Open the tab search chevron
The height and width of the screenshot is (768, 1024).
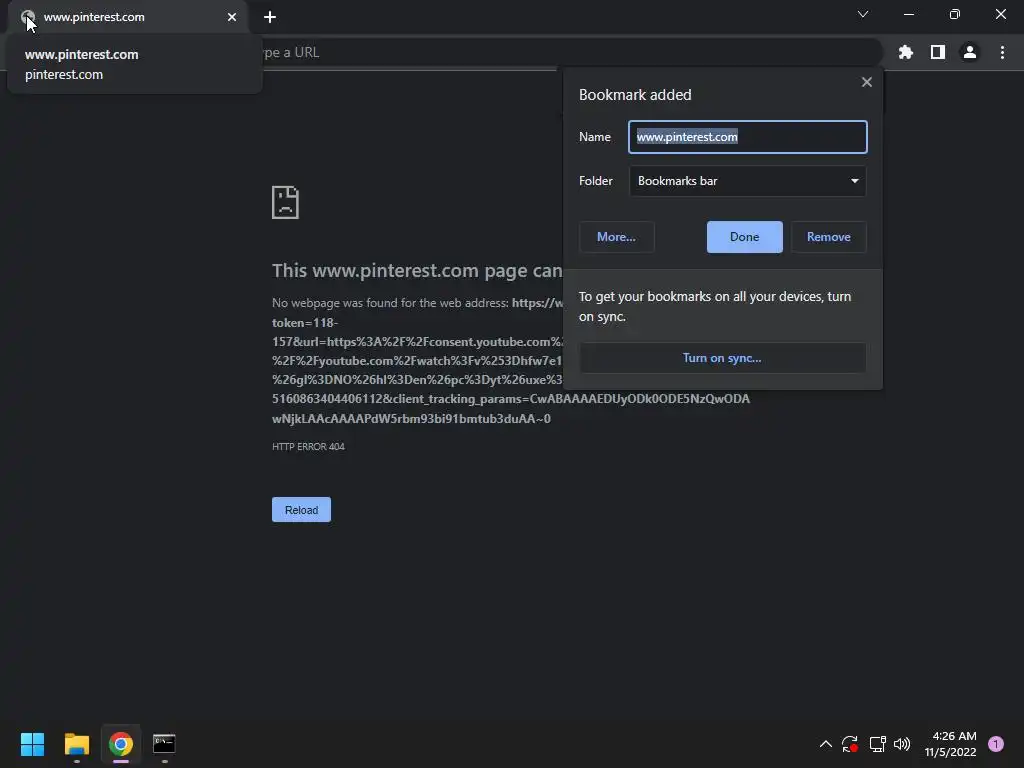(x=863, y=14)
